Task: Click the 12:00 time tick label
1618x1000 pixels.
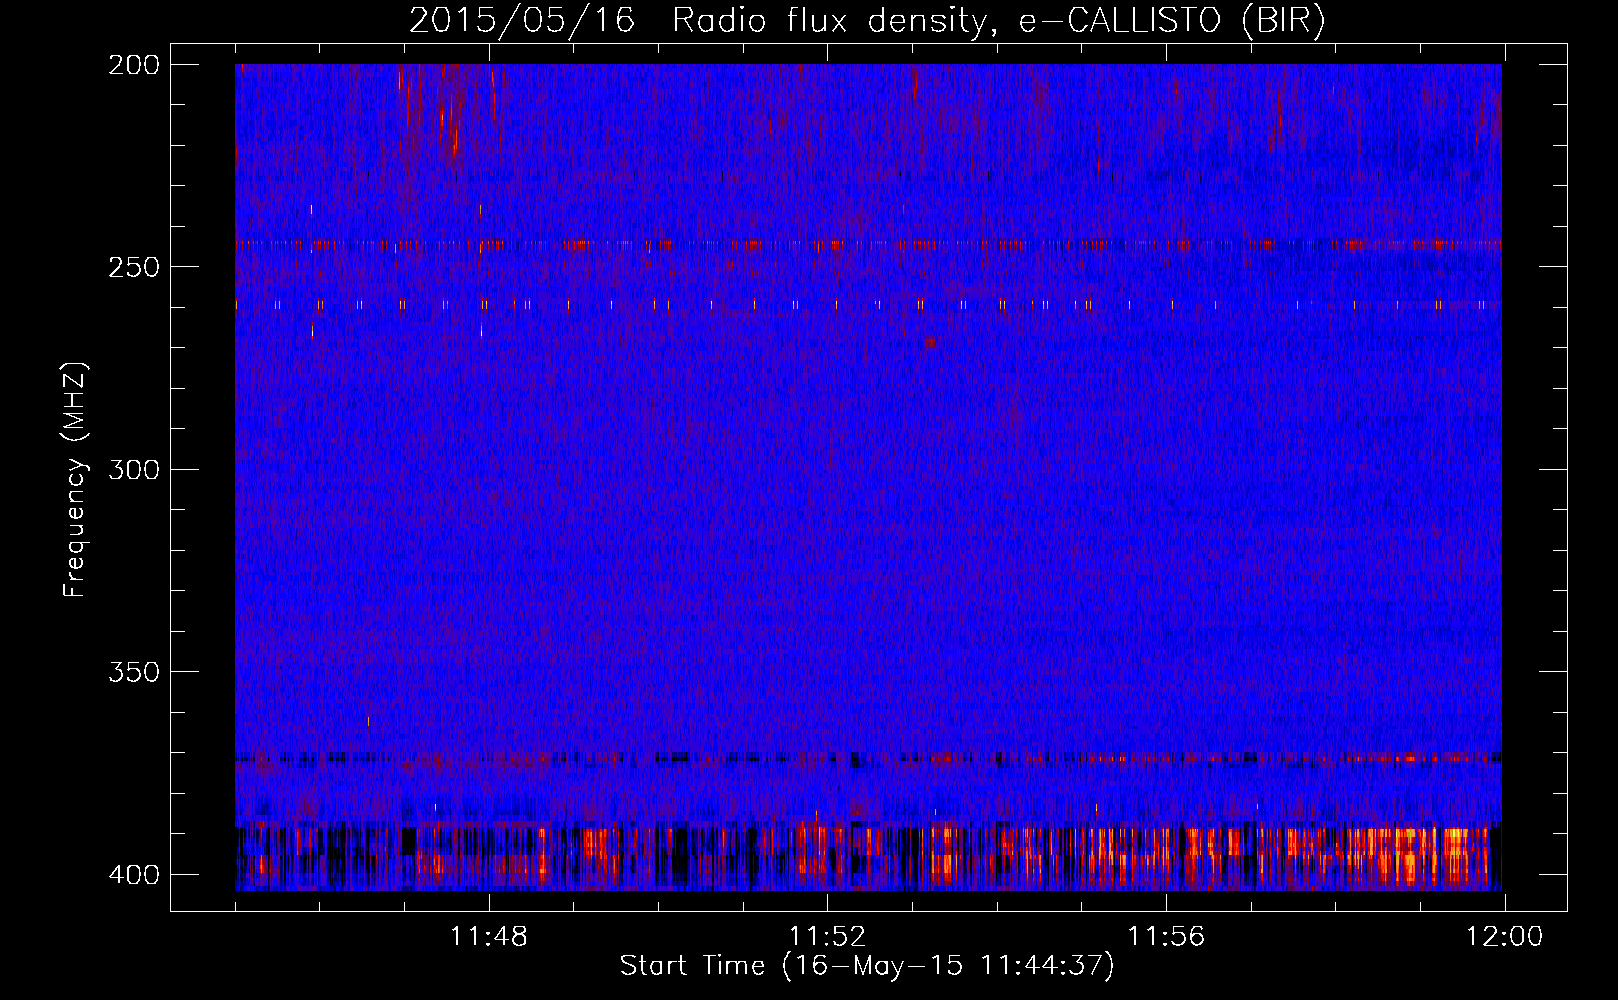Action: (1504, 937)
